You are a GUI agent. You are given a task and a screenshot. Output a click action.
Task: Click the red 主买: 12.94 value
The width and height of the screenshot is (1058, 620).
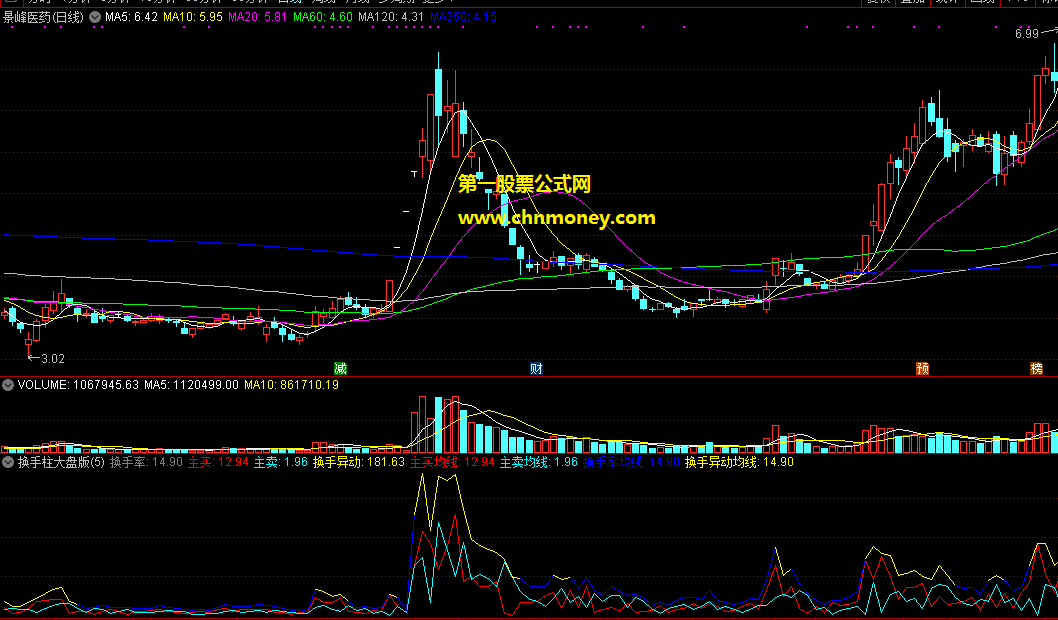pos(218,462)
